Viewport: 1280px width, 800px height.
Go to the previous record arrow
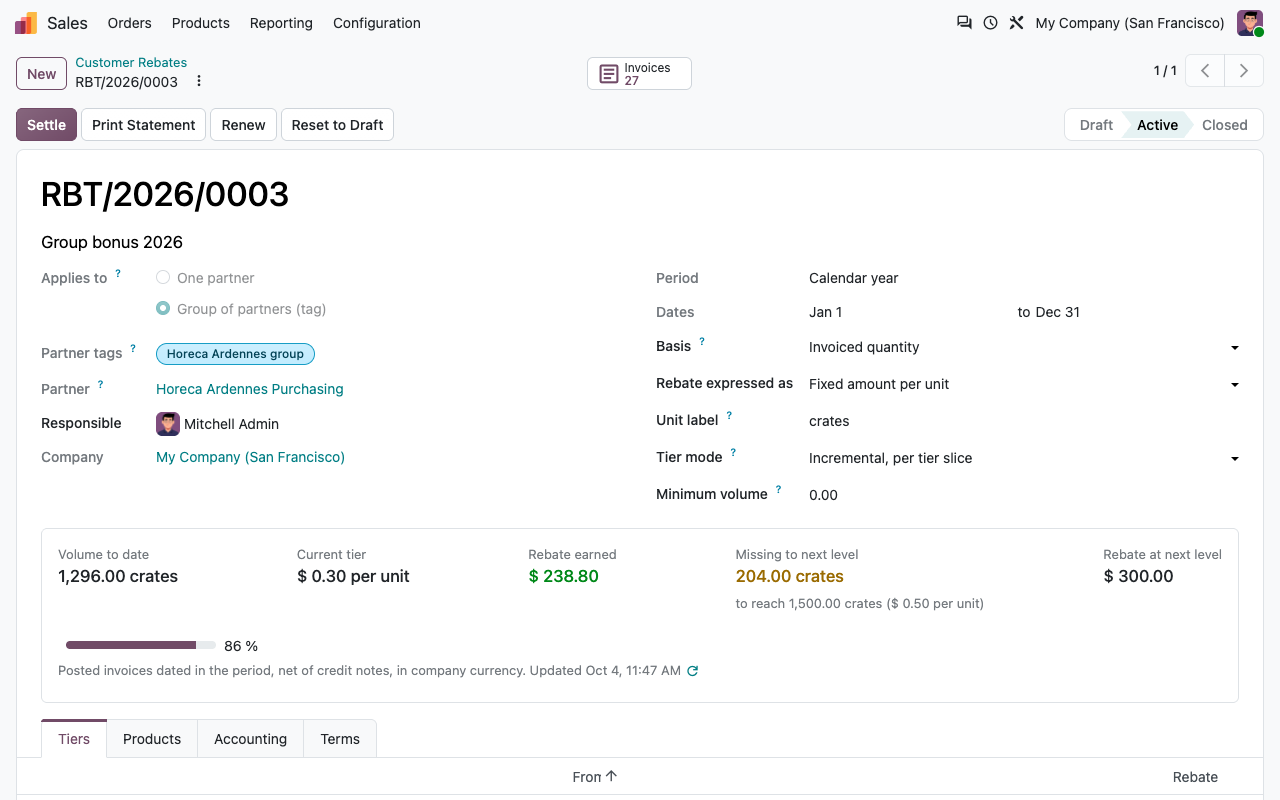point(1206,71)
